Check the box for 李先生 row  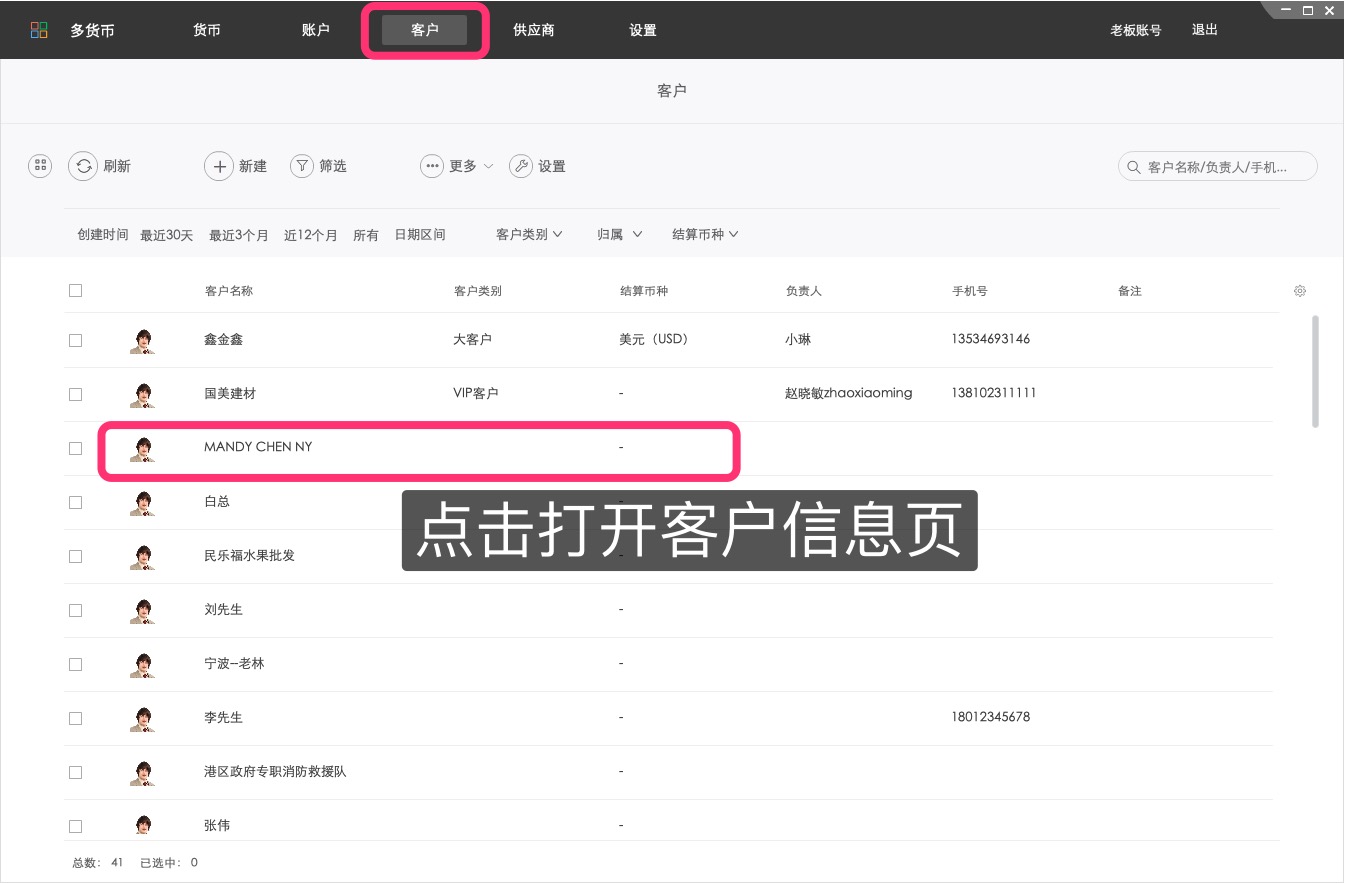click(75, 718)
